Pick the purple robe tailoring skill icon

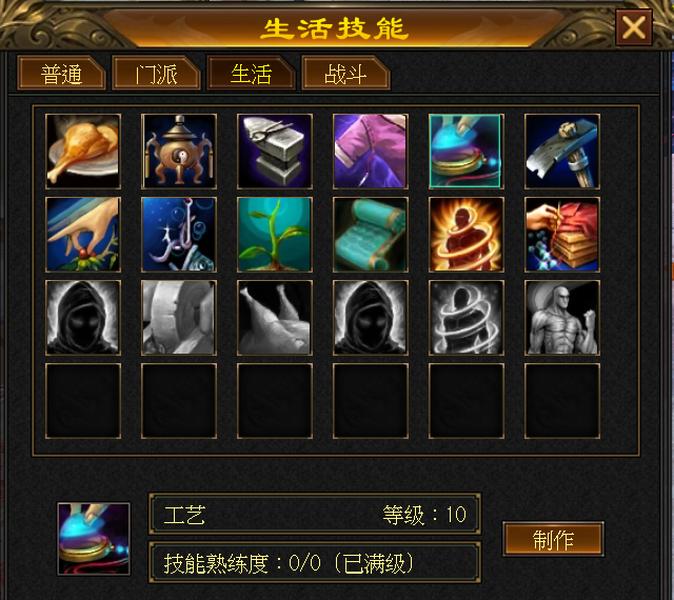(371, 151)
